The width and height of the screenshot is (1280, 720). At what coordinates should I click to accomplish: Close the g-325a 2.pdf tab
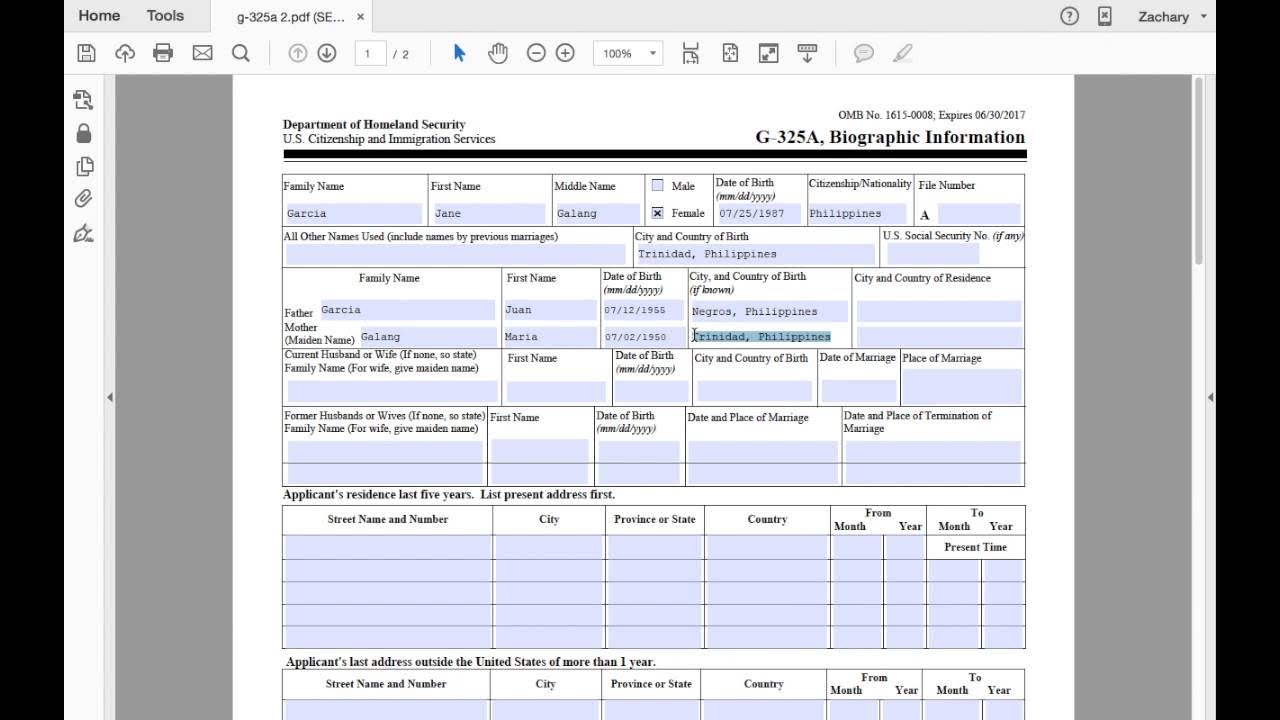(360, 17)
